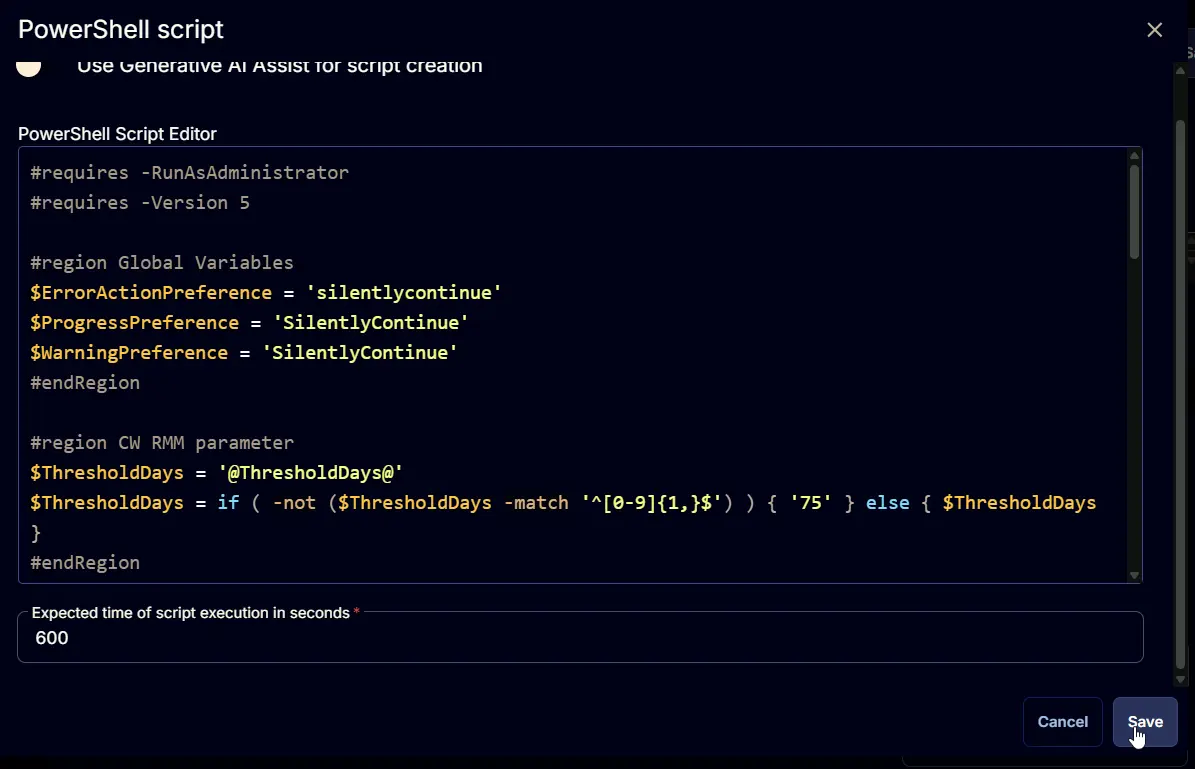Toggle Generative AI Assist for script creation
Screen dimensions: 1195x769
(29, 67)
